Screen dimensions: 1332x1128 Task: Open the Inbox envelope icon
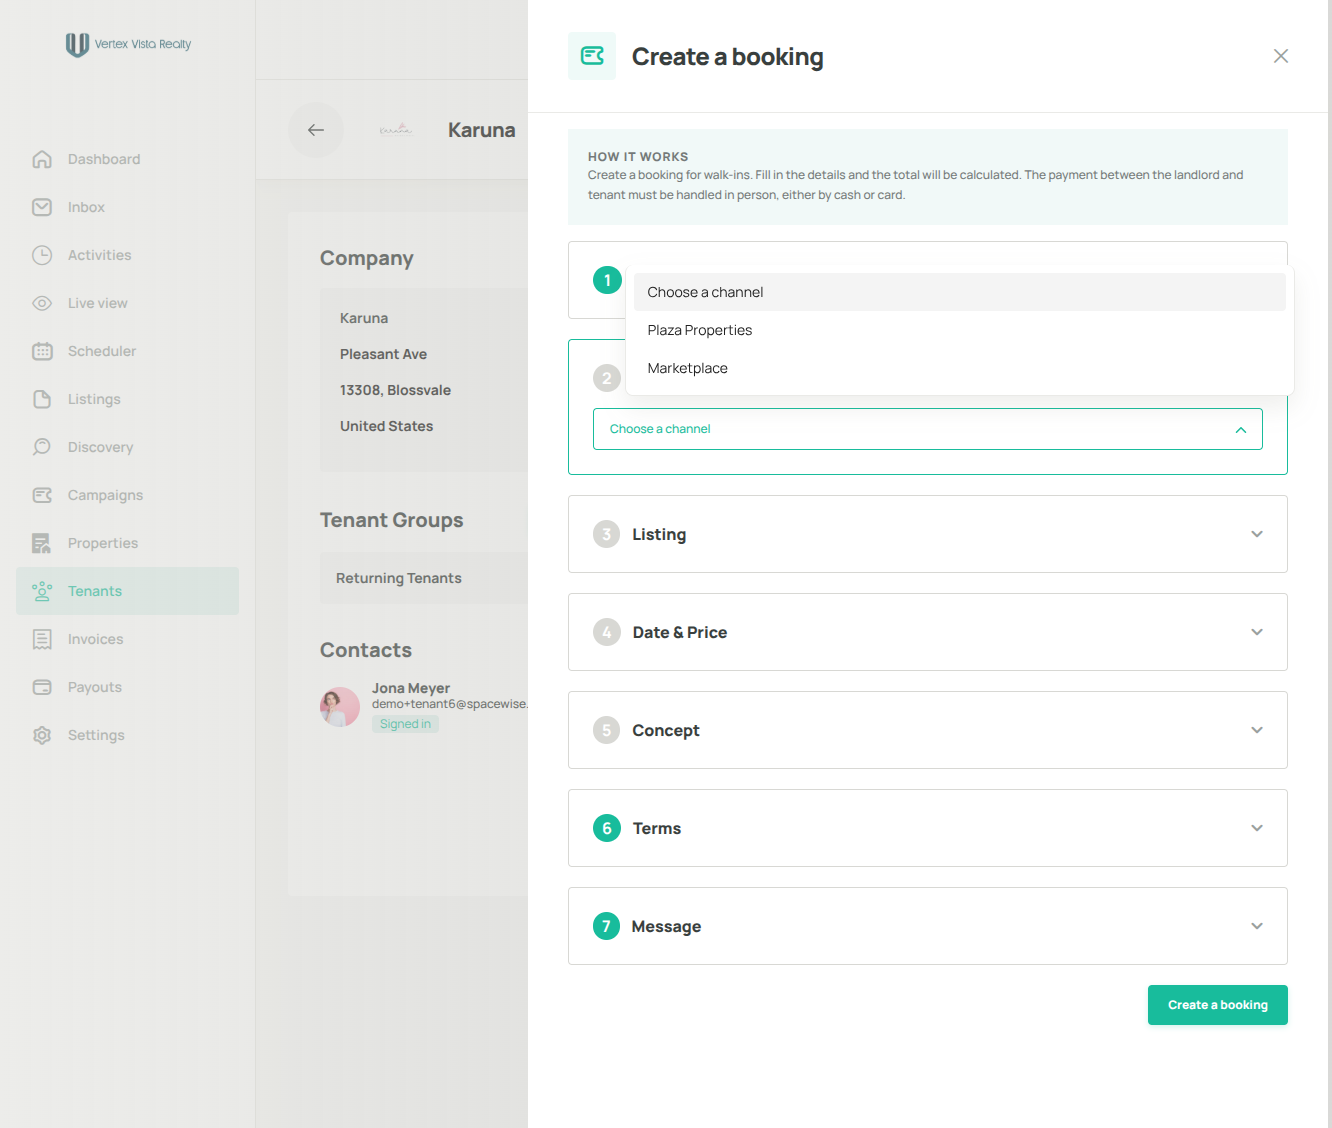42,207
